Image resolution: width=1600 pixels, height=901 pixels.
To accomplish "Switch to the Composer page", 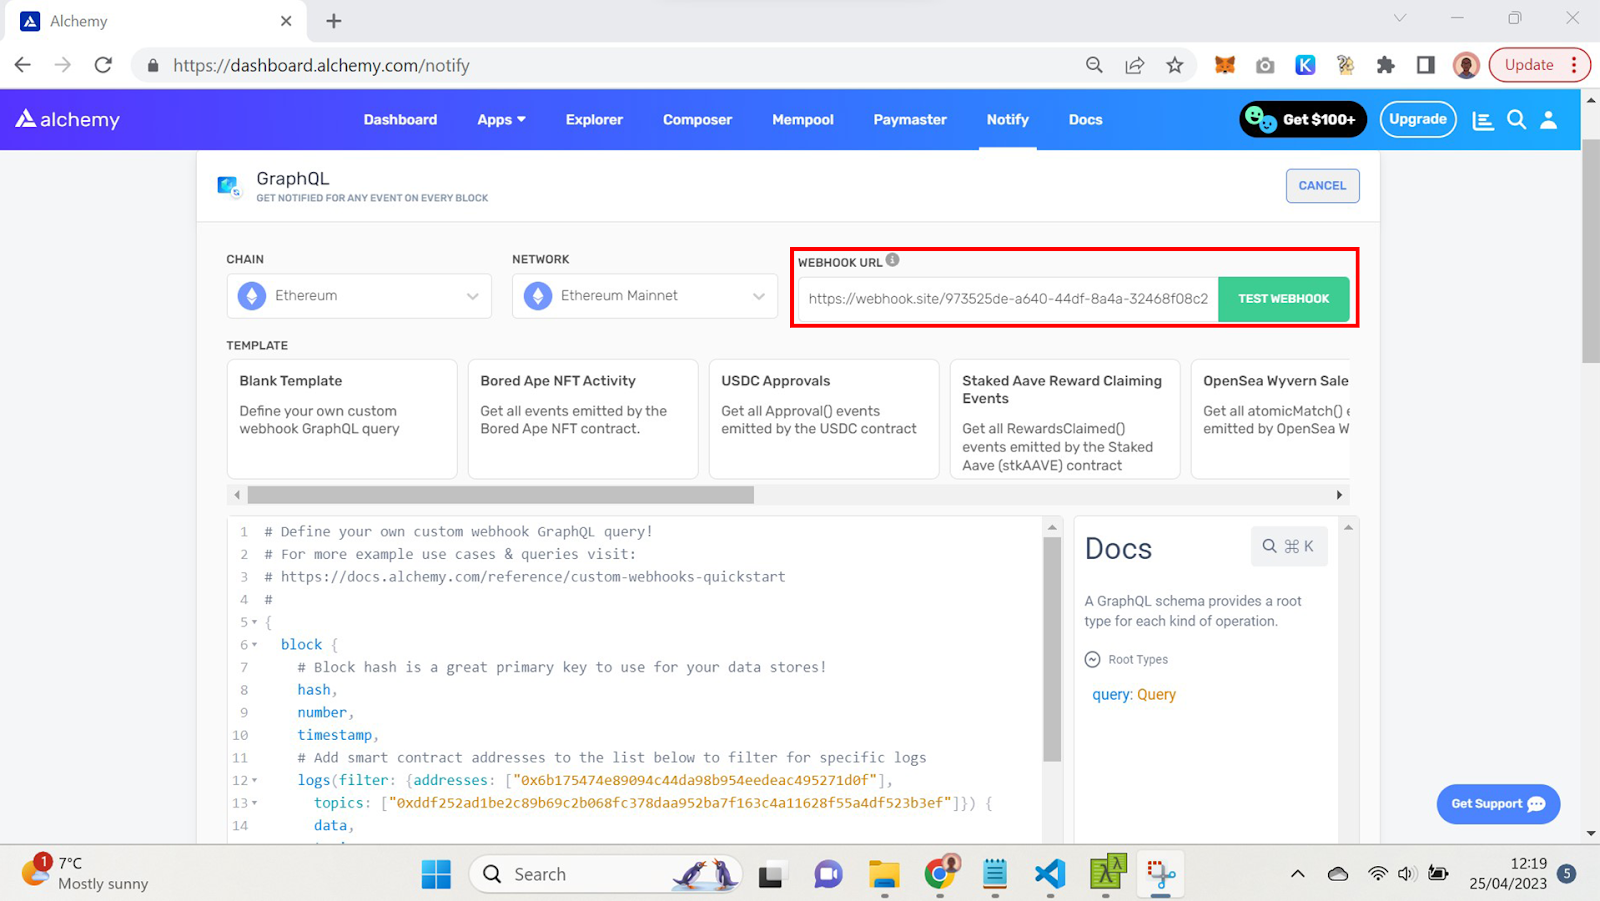I will point(697,120).
